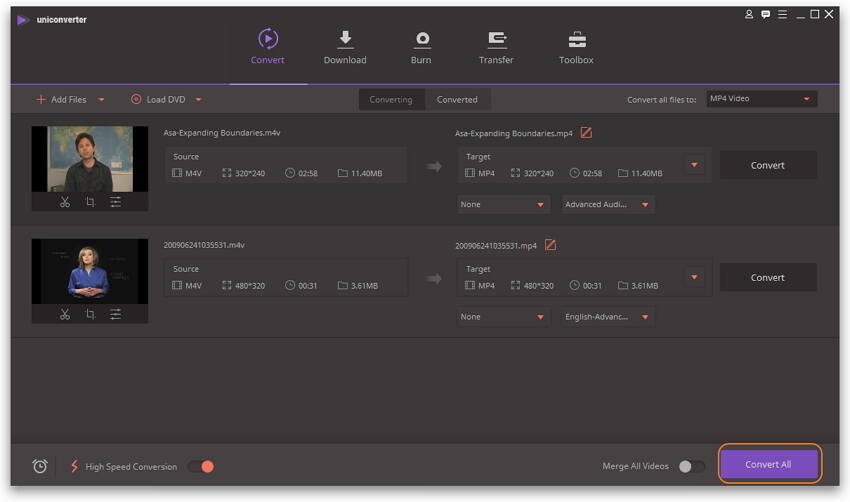
Task: Open subtitle None dropdown for Asa-Expanding Boundaries
Action: pos(503,204)
